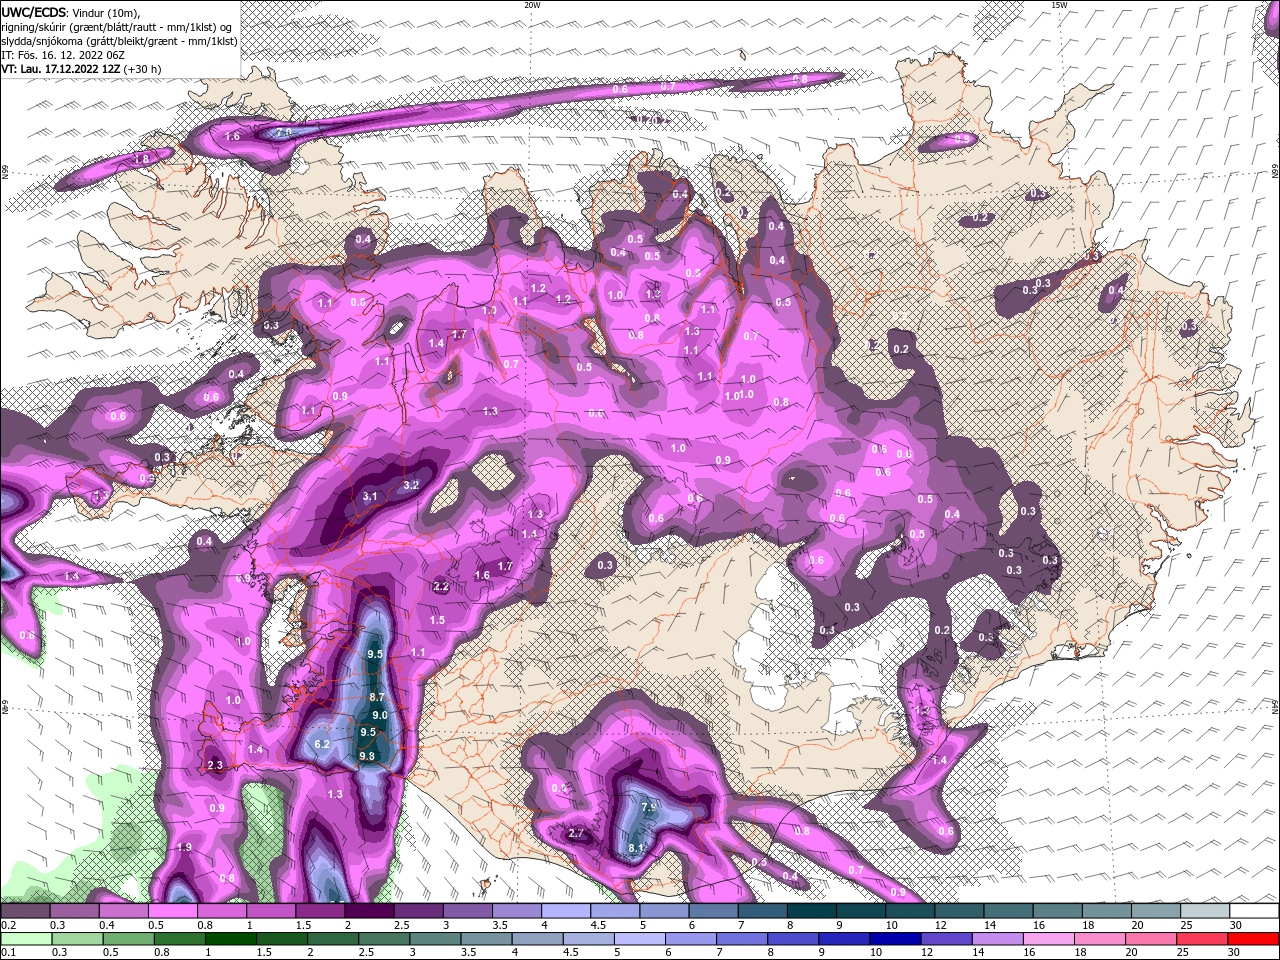The height and width of the screenshot is (960, 1280).
Task: Select the dusky purple 0.2 swatch in upper legend row
Action: (25, 911)
